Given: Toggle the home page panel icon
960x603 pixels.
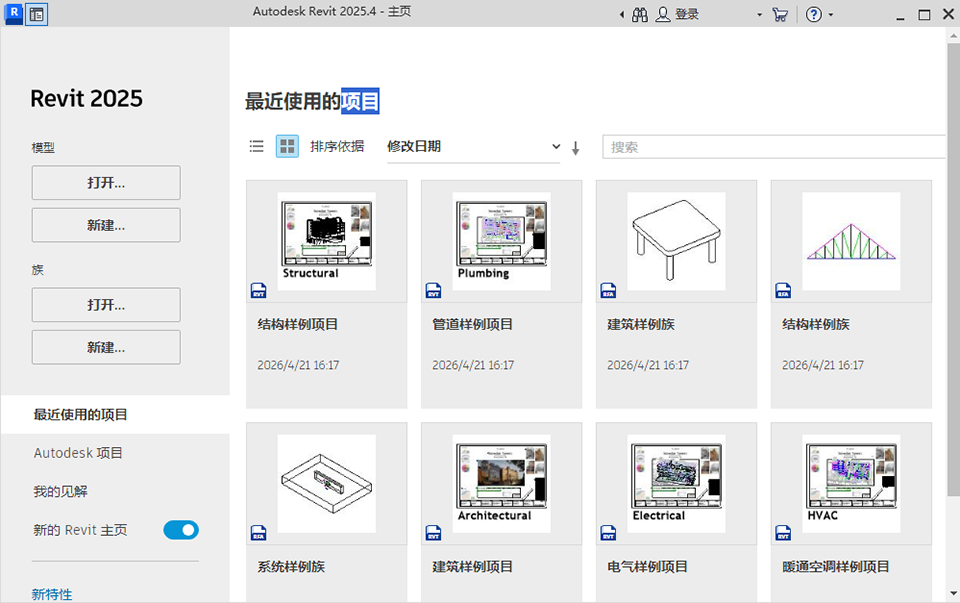Looking at the screenshot, I should [37, 14].
